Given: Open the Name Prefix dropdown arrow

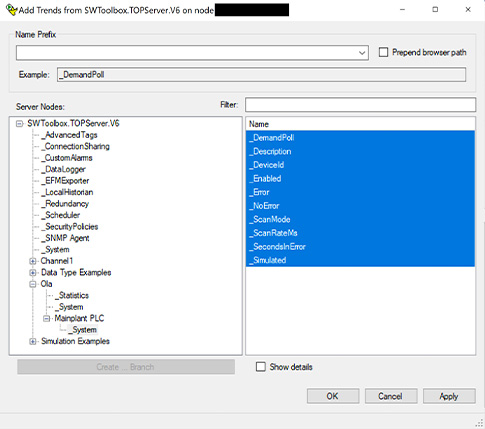Looking at the screenshot, I should click(x=362, y=53).
